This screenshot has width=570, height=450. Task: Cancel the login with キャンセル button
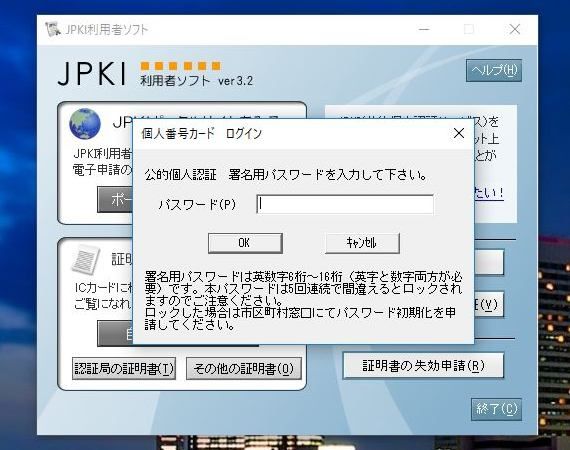[362, 243]
